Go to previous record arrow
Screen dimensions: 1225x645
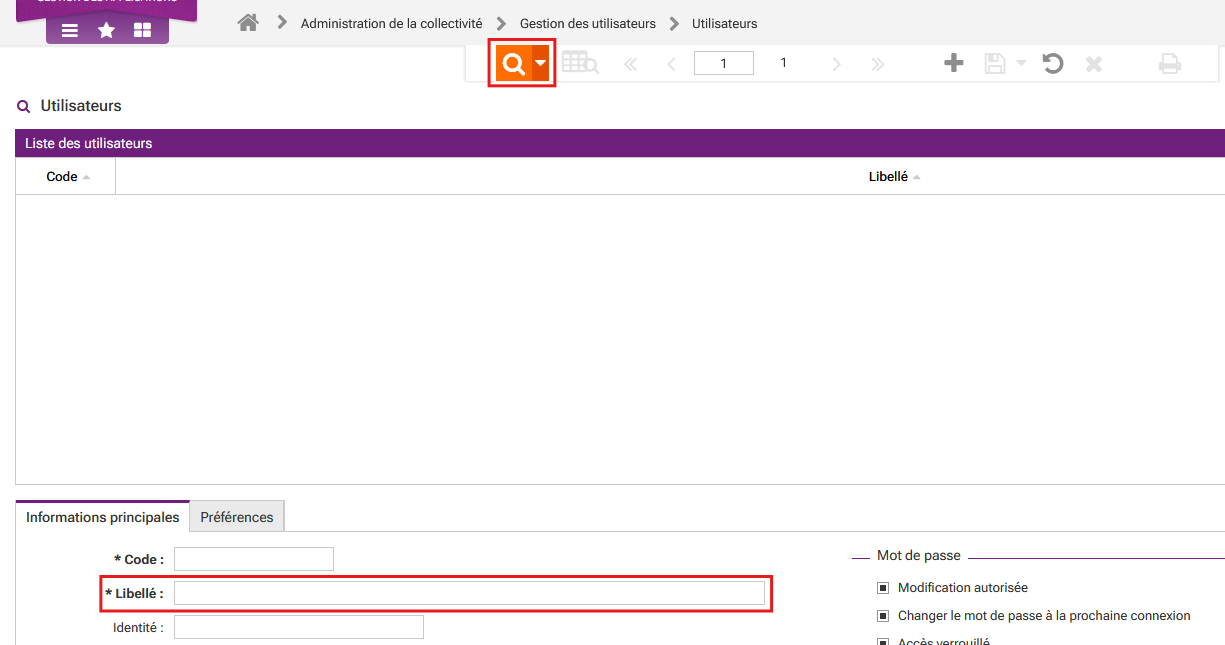(671, 64)
